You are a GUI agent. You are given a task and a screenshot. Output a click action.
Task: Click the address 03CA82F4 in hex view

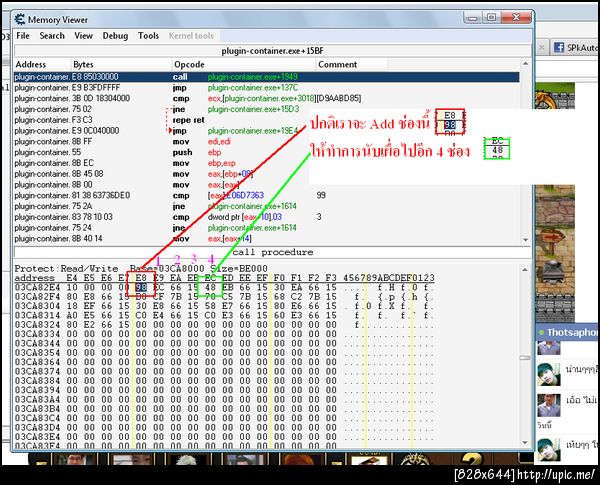38,297
